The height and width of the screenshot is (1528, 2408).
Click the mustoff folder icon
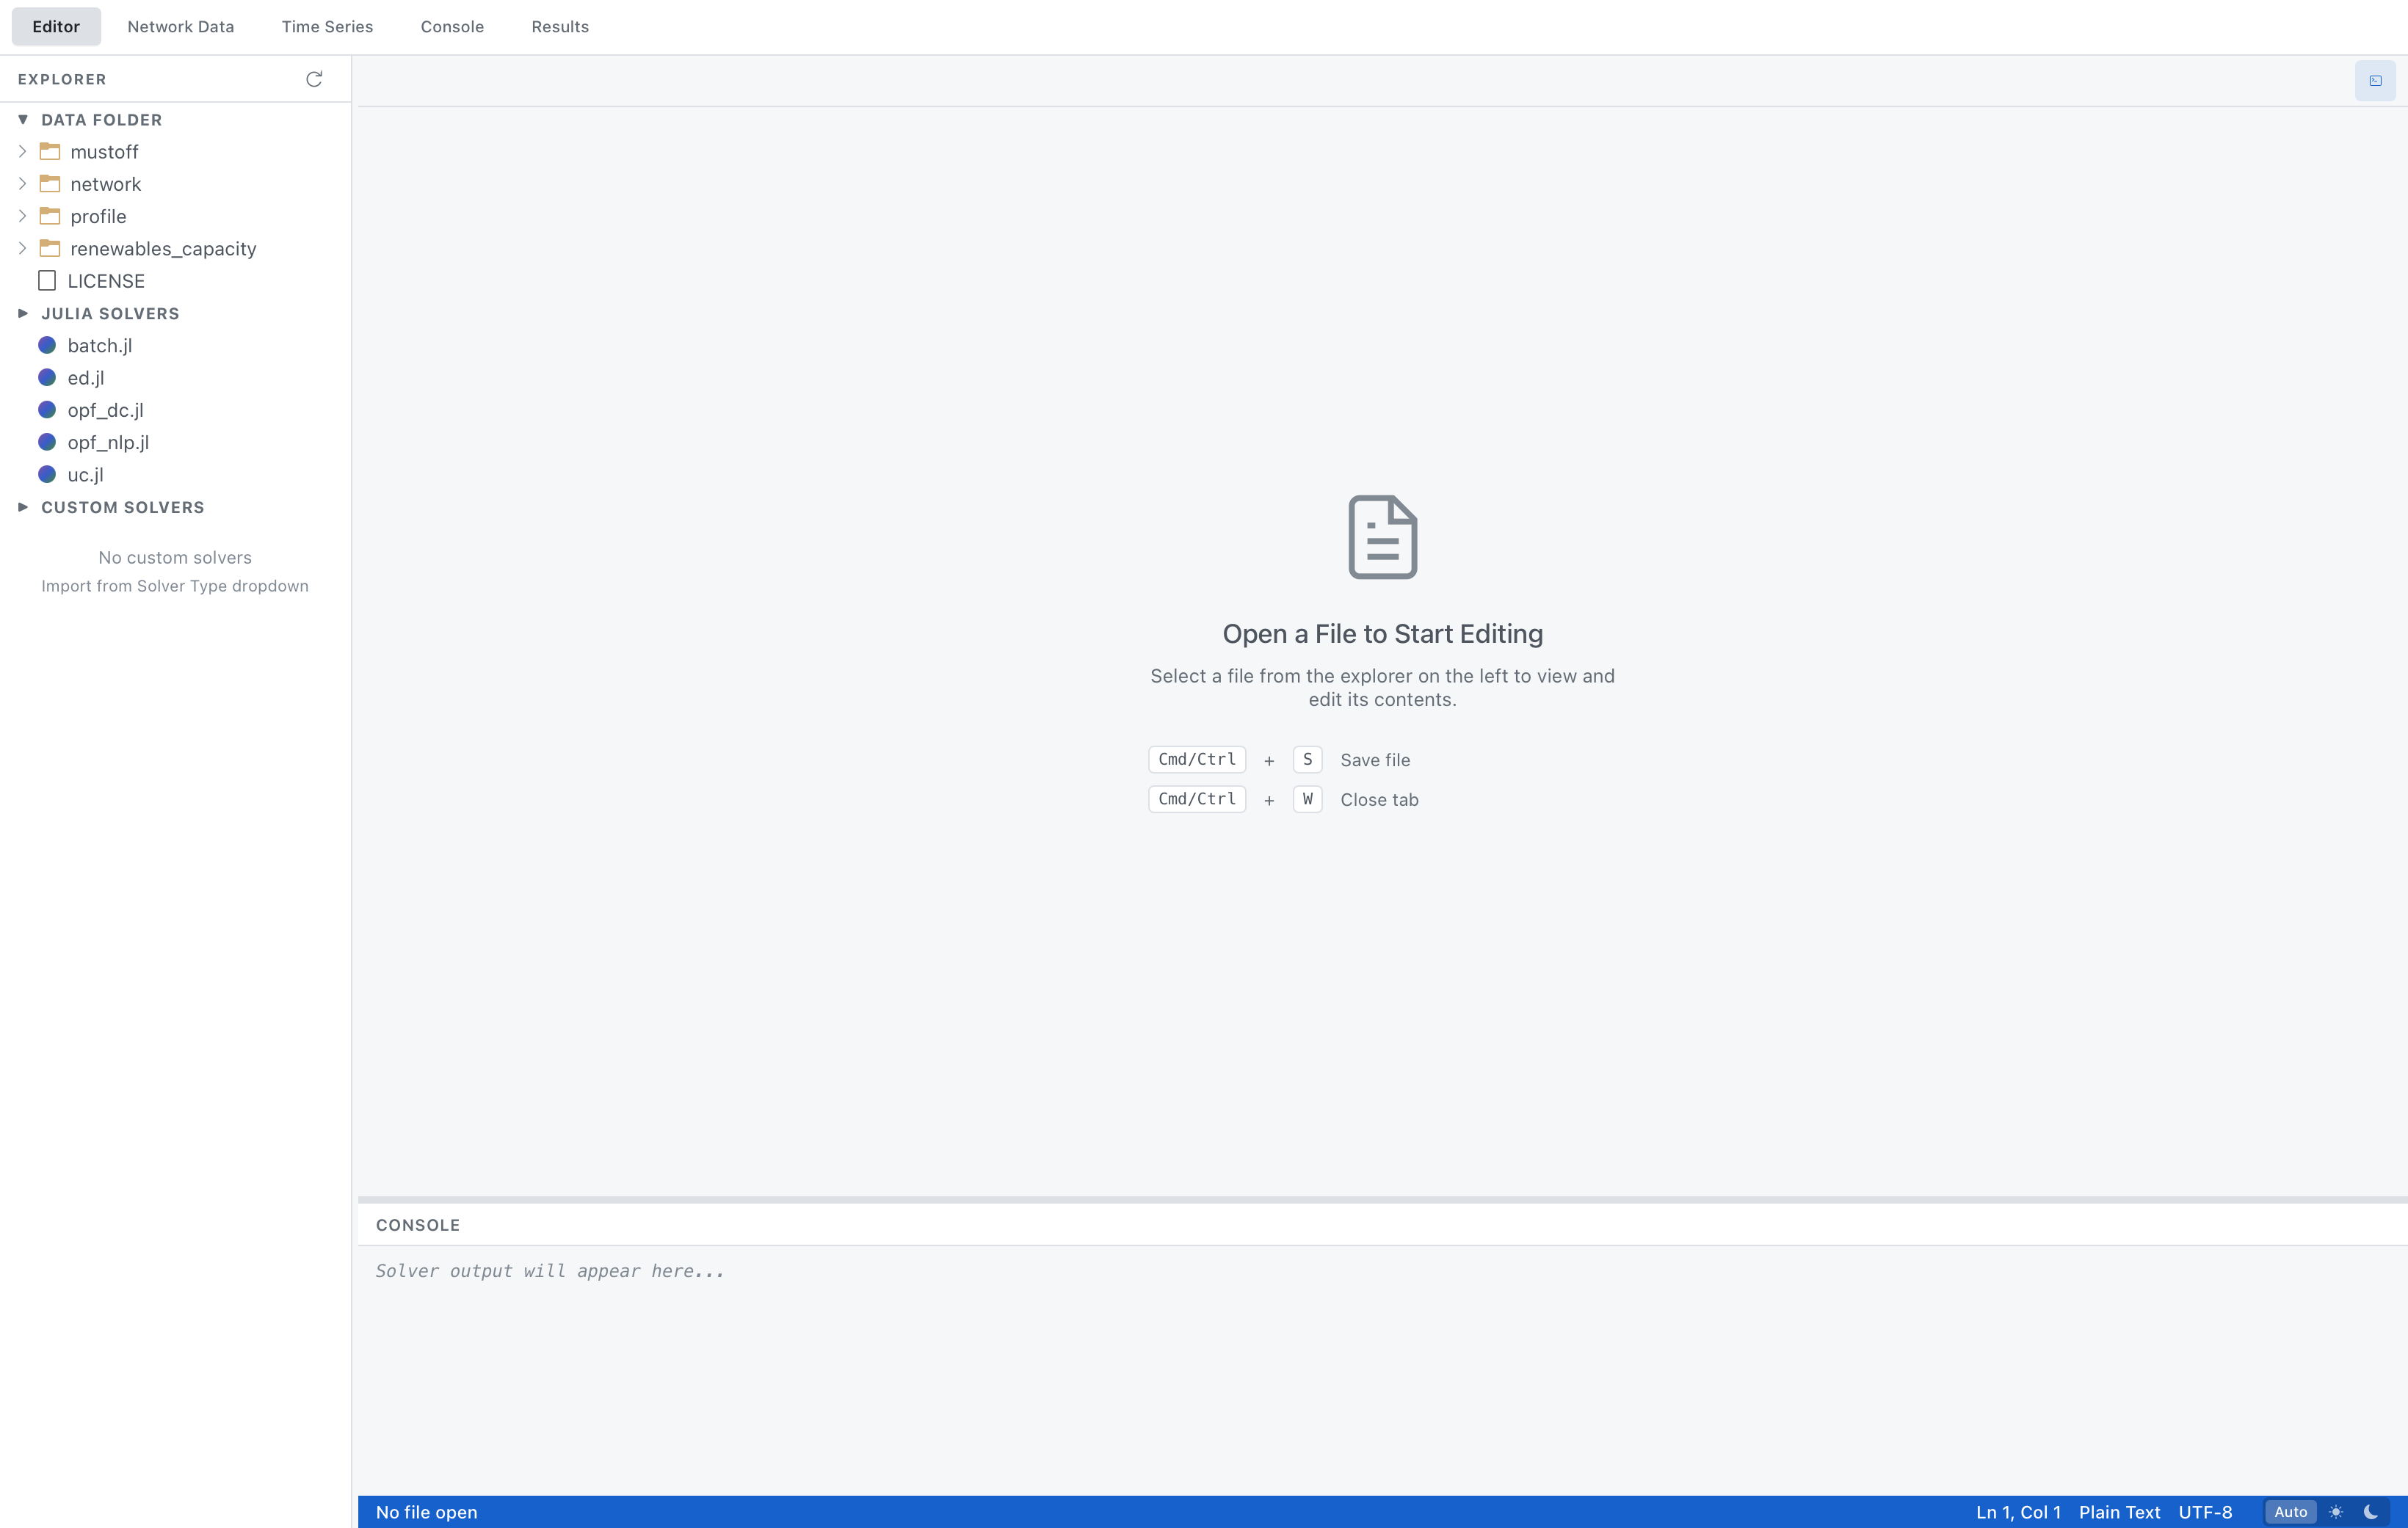[50, 151]
